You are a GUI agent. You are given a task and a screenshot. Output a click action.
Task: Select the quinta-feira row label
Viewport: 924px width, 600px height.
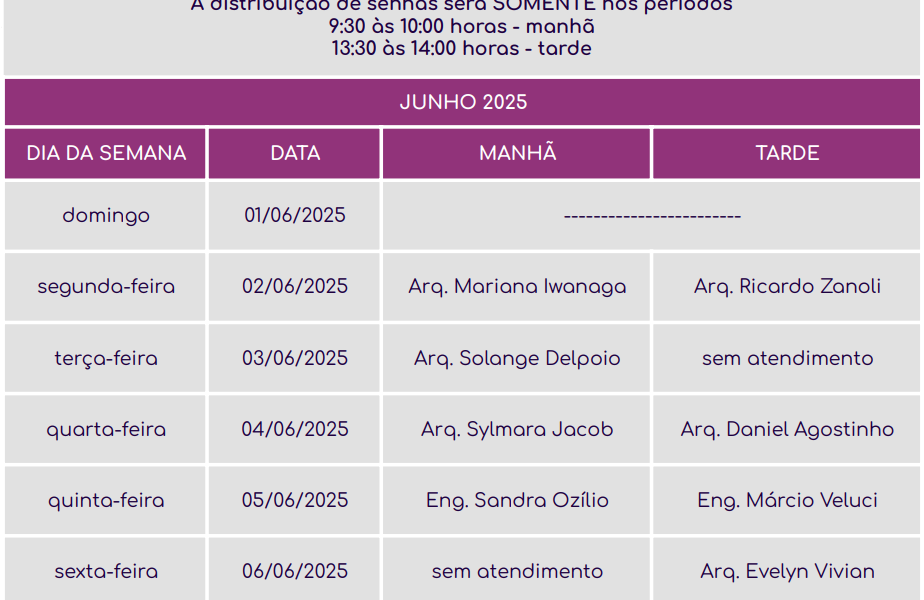pos(106,500)
